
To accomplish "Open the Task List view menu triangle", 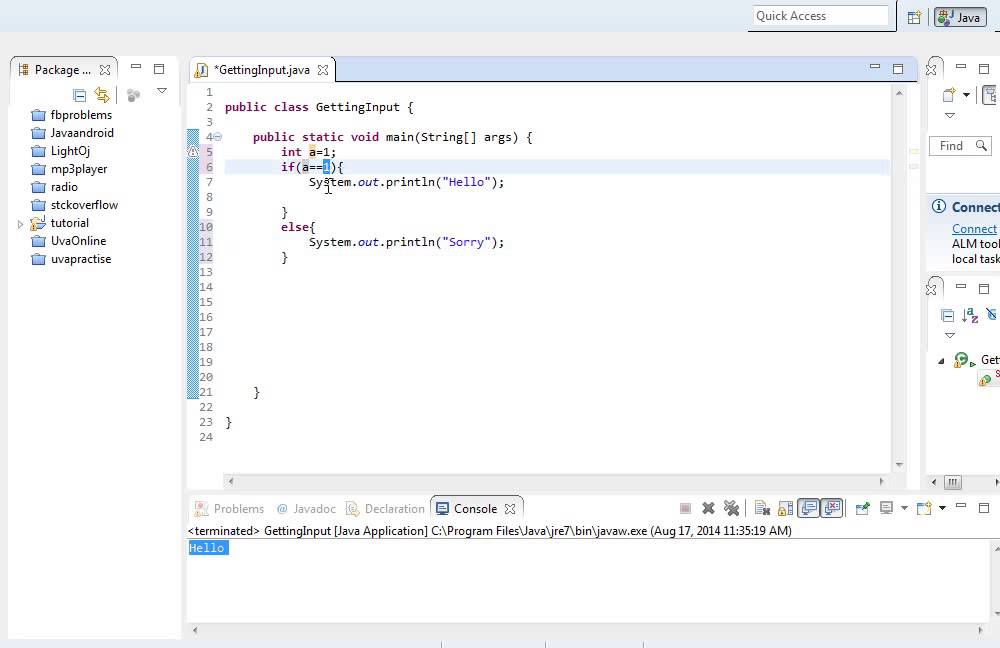I will (950, 115).
